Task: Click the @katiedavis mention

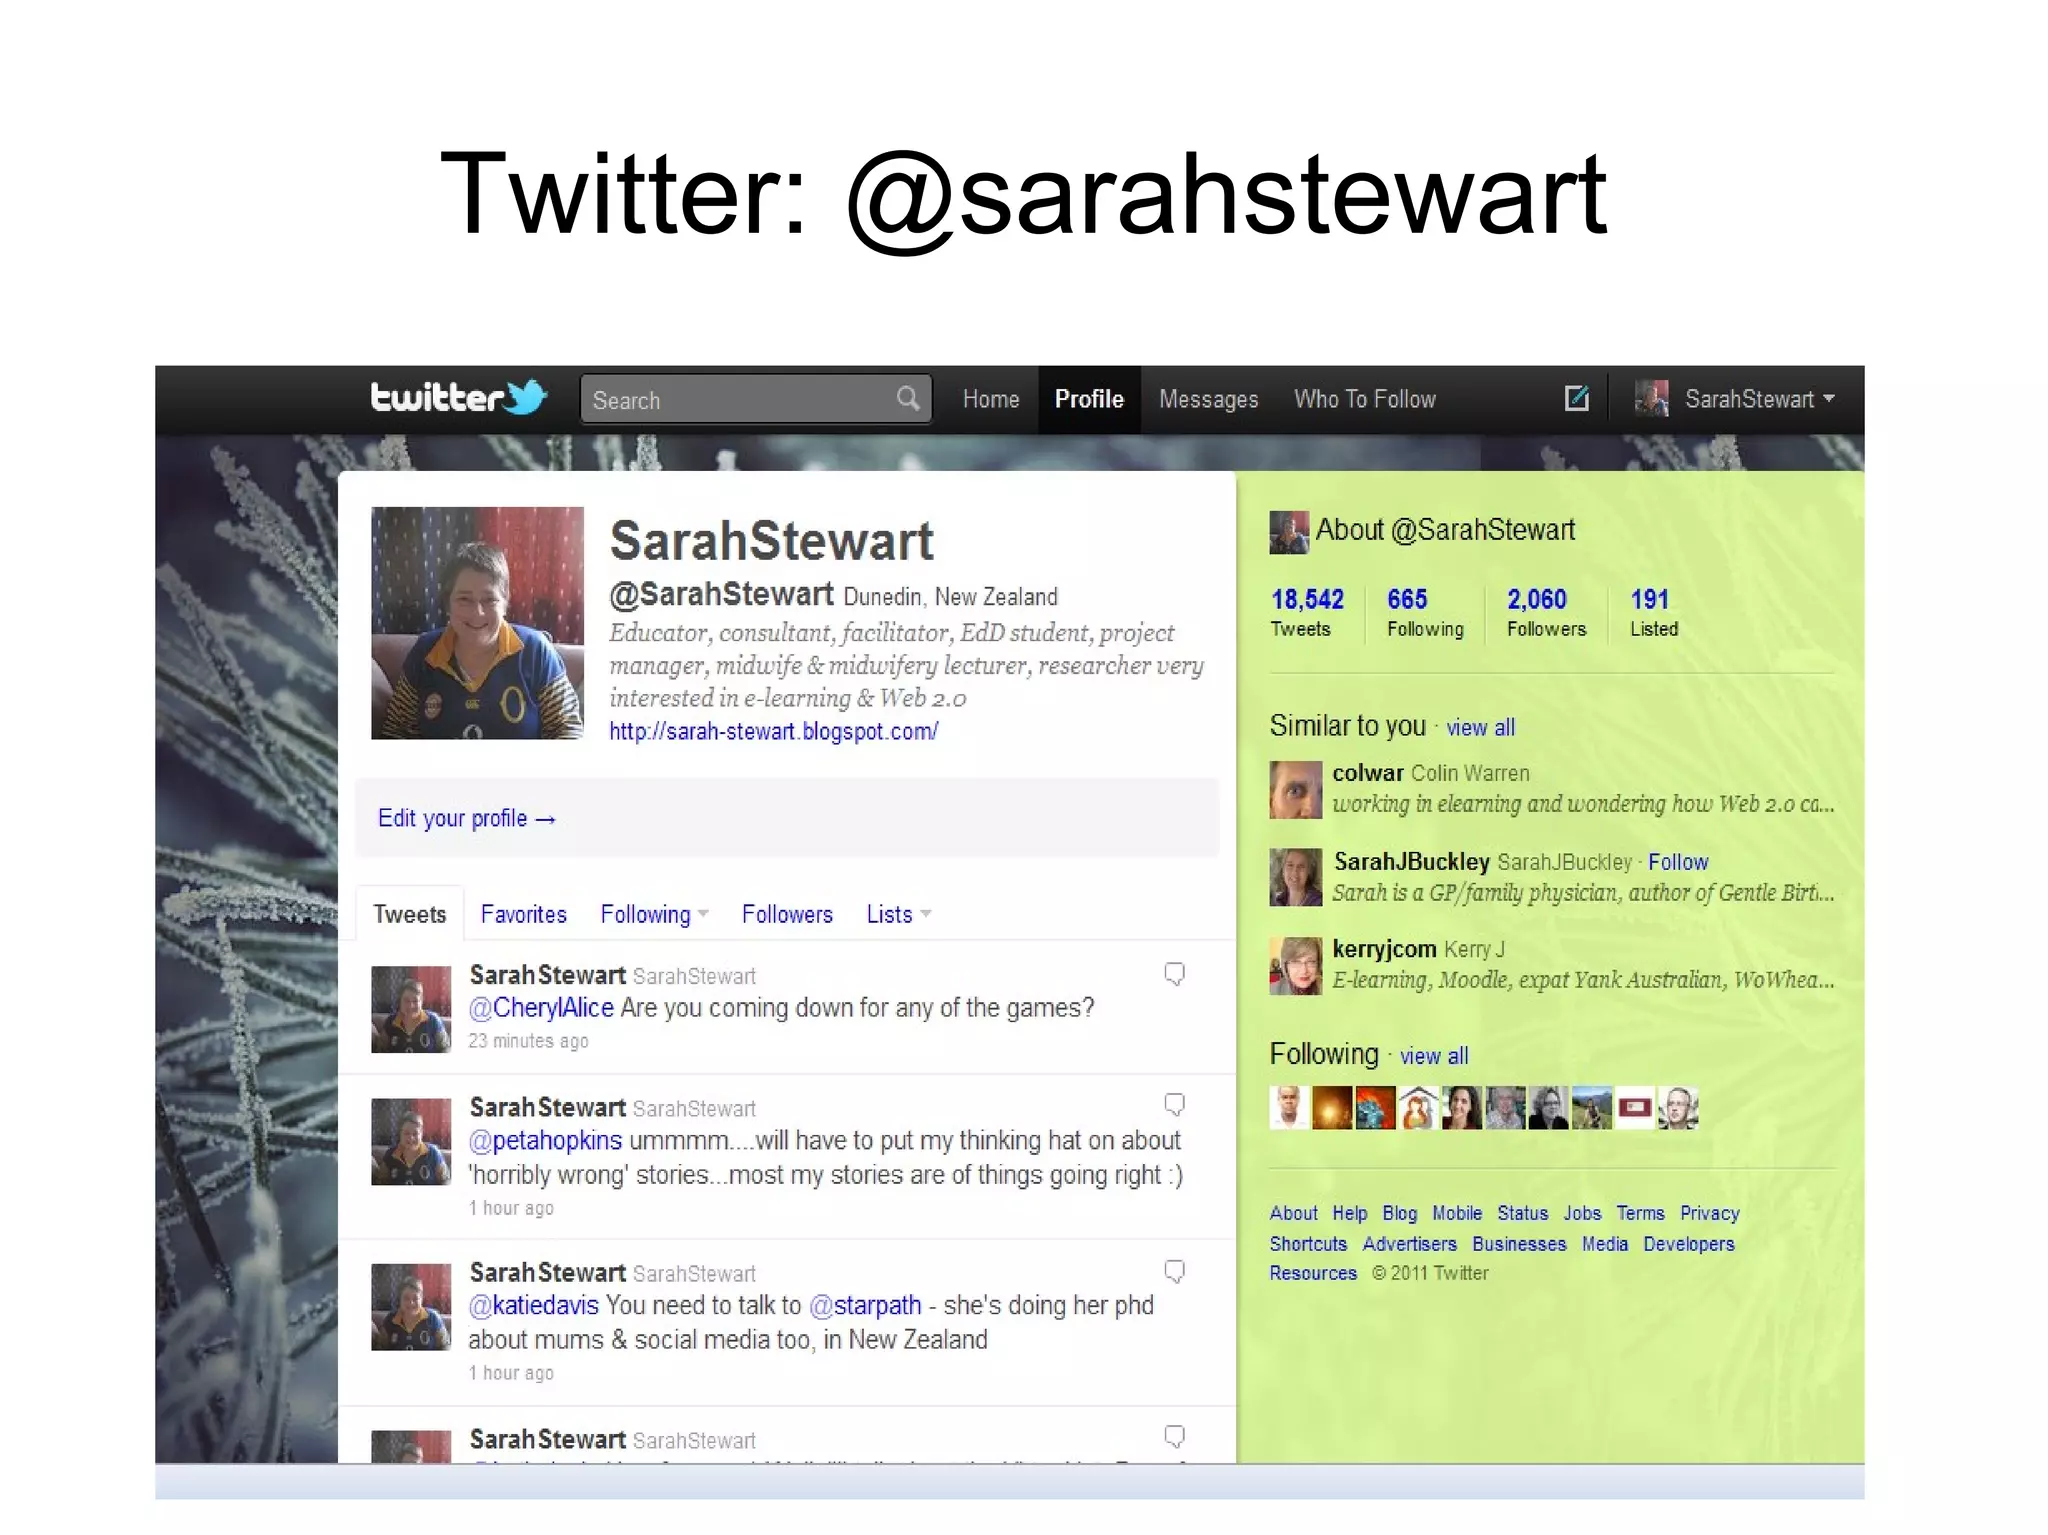Action: (533, 1305)
